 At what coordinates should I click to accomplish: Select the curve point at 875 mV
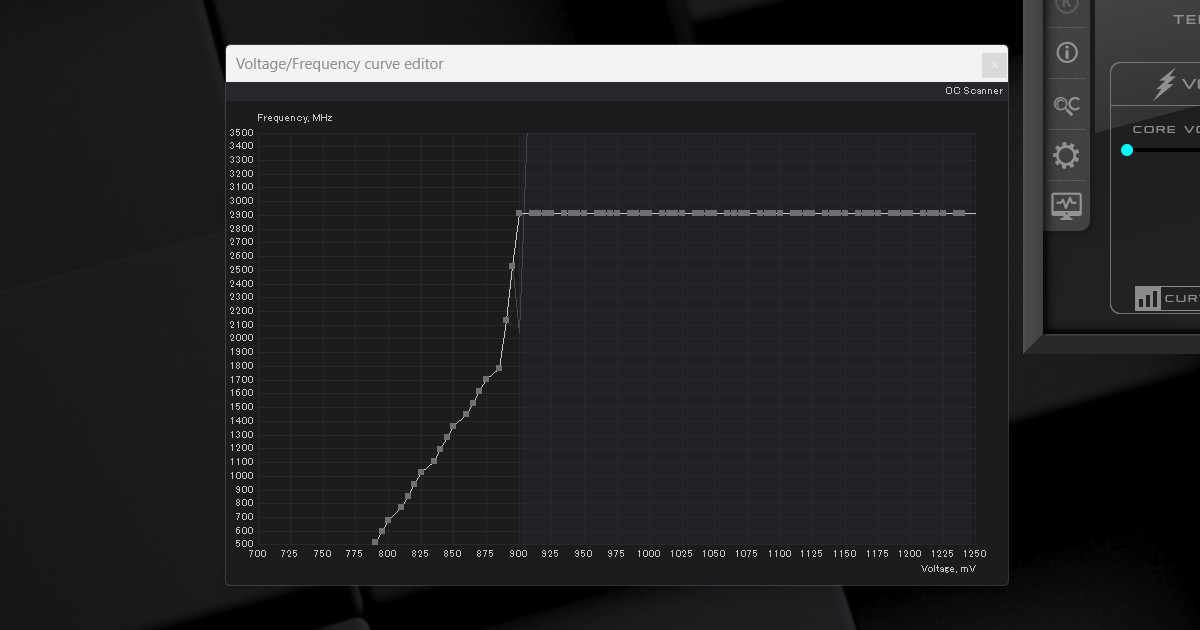486,379
